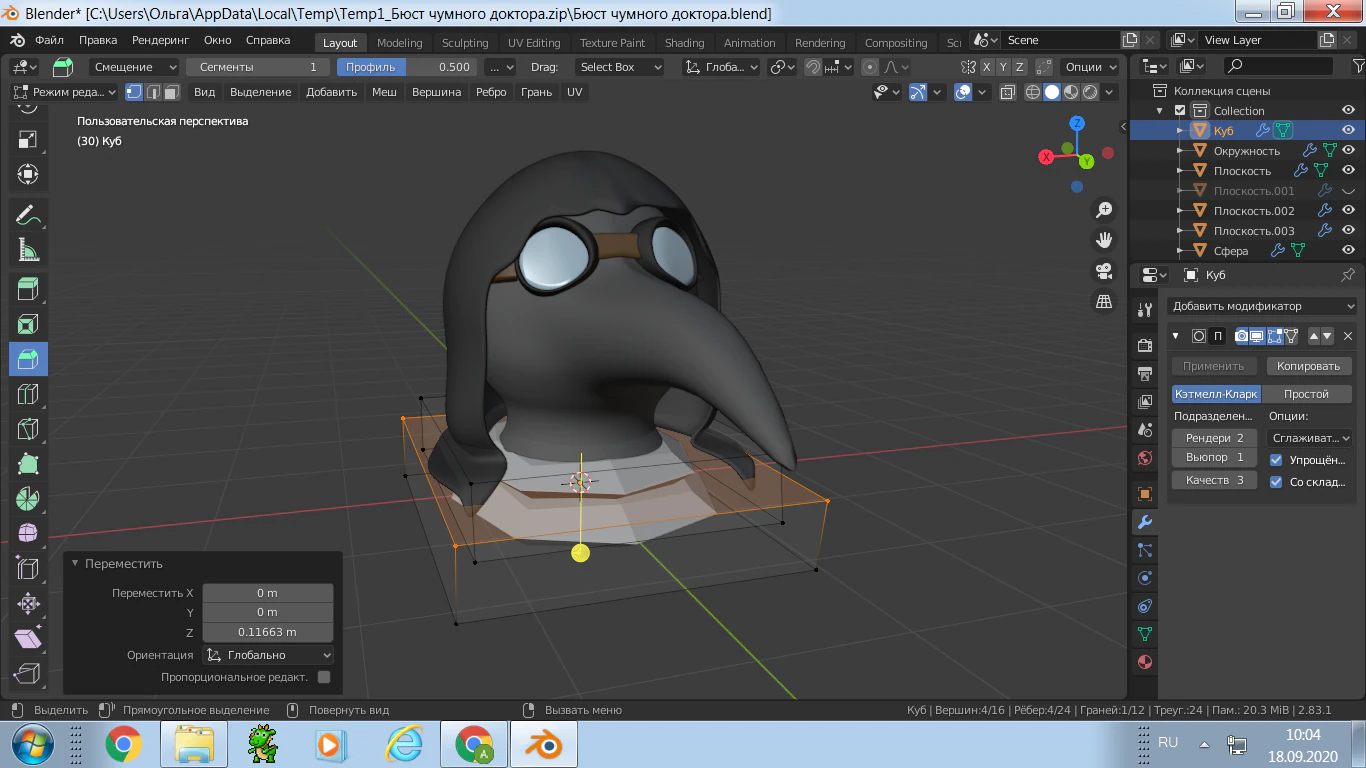Screen dimensions: 1366x768
Task: Open the Вершина menu
Action: (x=436, y=92)
